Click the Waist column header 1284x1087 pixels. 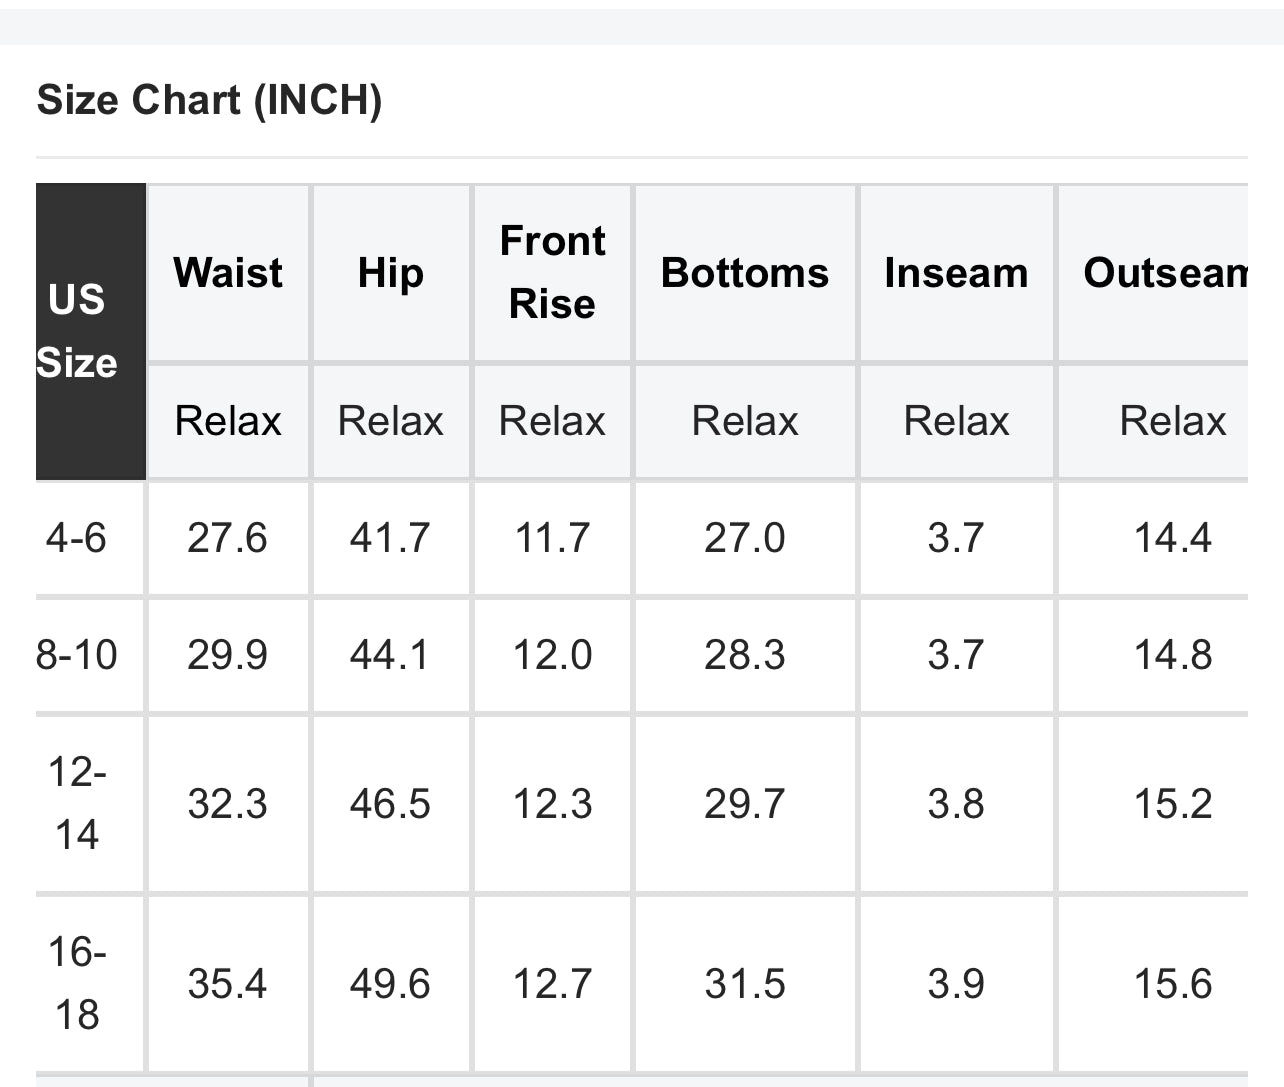(228, 273)
